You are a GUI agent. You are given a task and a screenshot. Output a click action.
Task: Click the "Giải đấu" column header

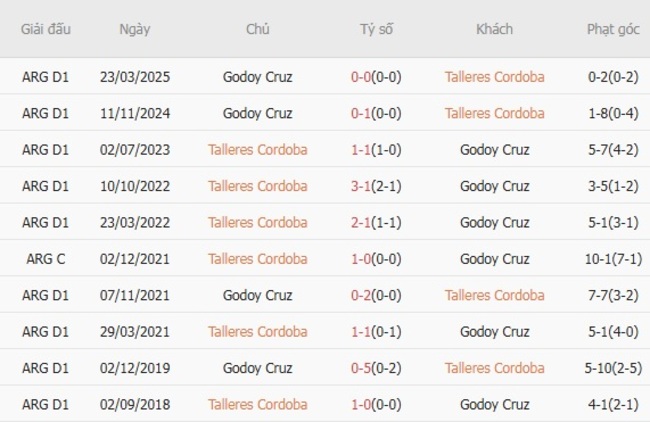pyautogui.click(x=46, y=29)
